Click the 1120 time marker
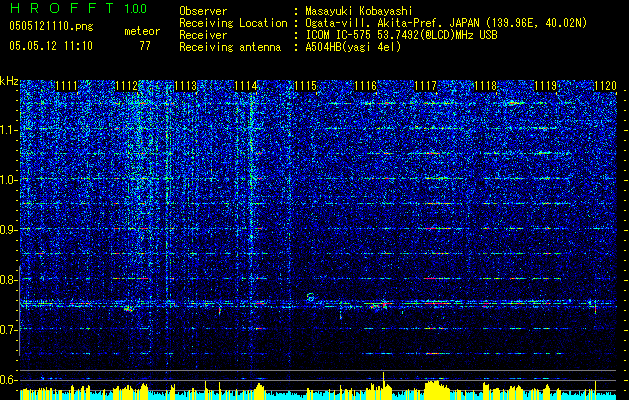Screen dimensions: 629x400 [605, 86]
